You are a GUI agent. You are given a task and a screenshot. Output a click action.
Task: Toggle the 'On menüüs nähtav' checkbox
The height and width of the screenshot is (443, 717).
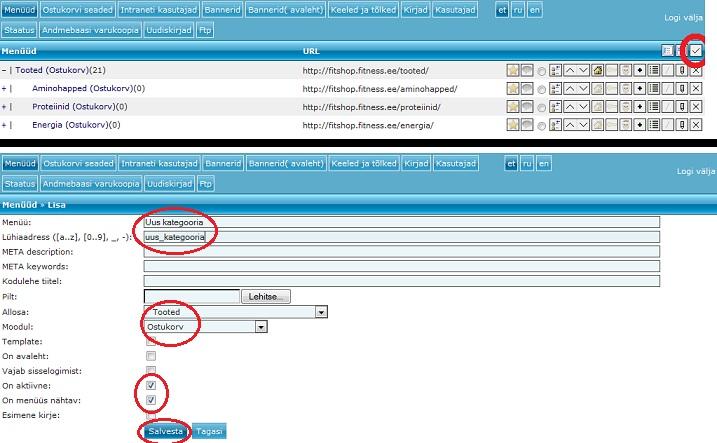(x=151, y=400)
